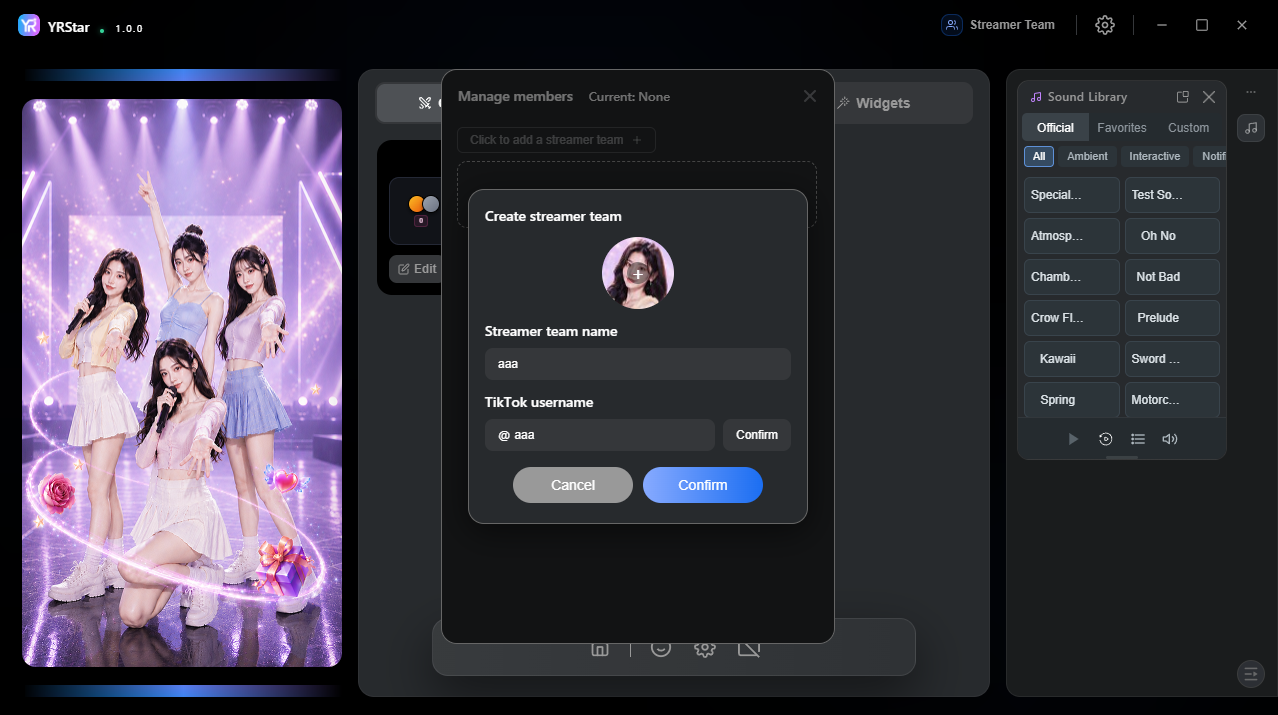Click the collapse panel icon bottom right
Image resolution: width=1278 pixels, height=715 pixels.
click(x=1251, y=674)
